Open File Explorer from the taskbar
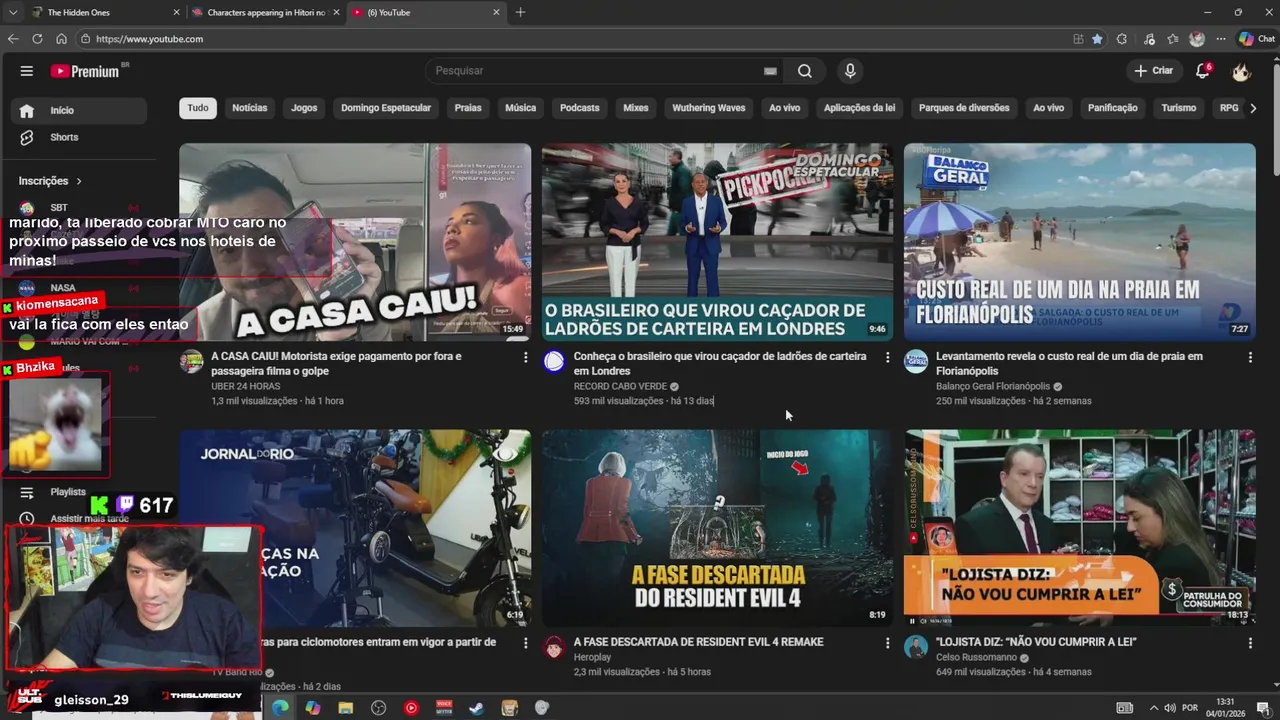Image resolution: width=1280 pixels, height=720 pixels. (x=346, y=708)
